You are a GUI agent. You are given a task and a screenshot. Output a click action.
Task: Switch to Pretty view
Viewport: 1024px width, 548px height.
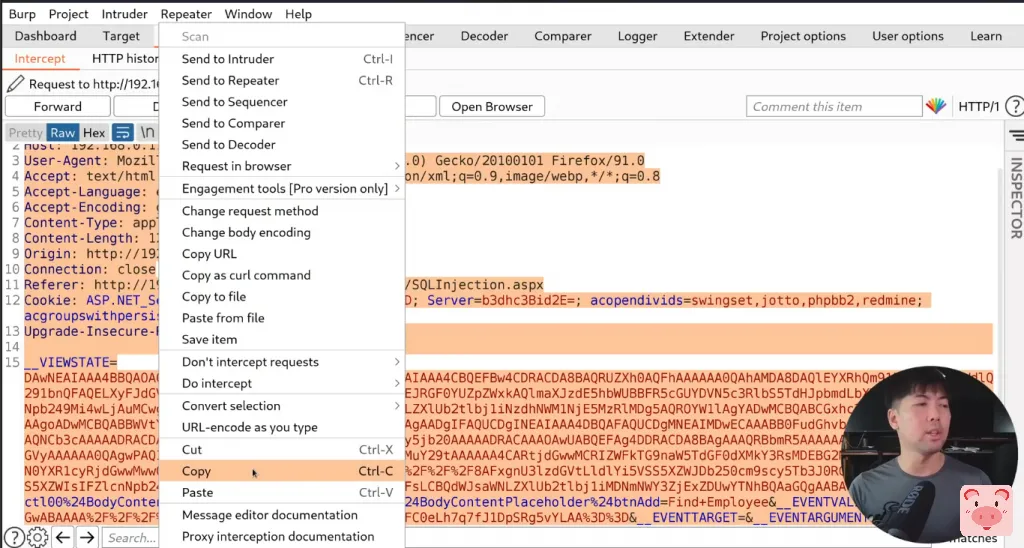[x=26, y=133]
